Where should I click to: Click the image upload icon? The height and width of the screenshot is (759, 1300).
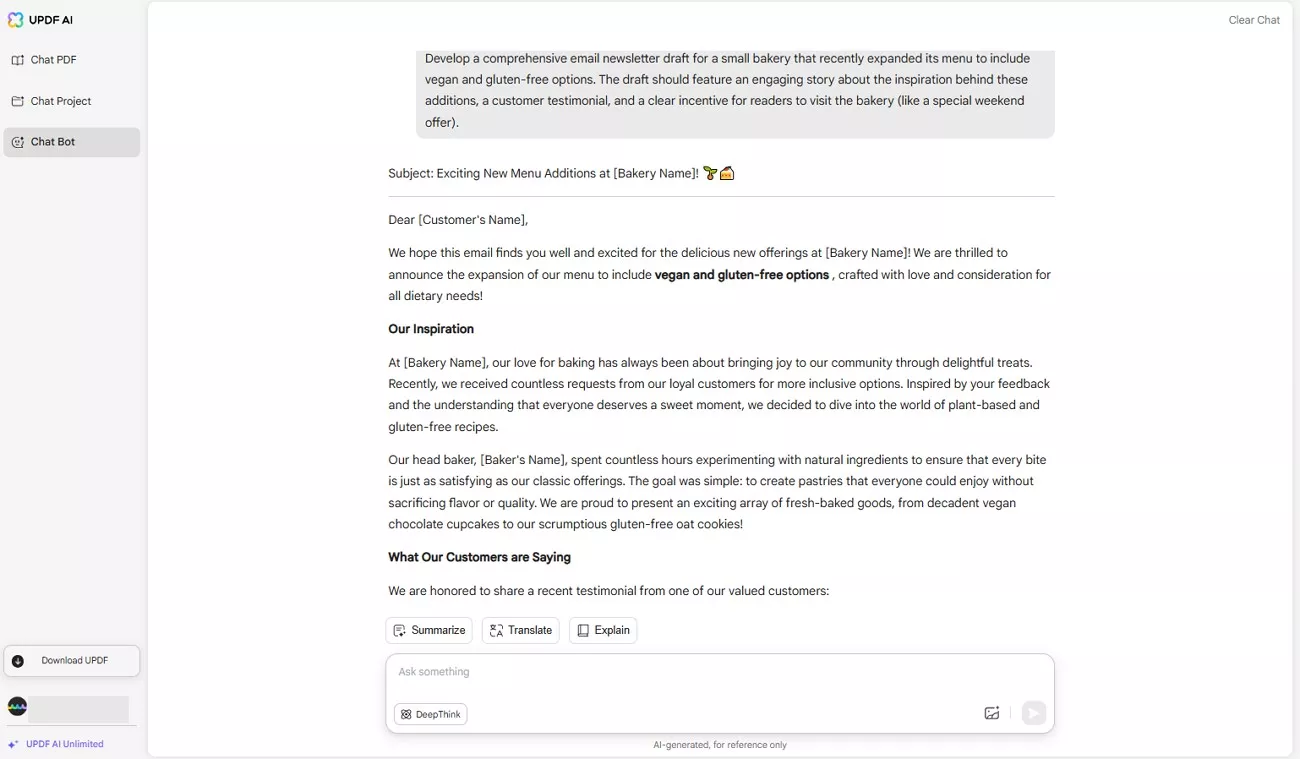pyautogui.click(x=991, y=713)
